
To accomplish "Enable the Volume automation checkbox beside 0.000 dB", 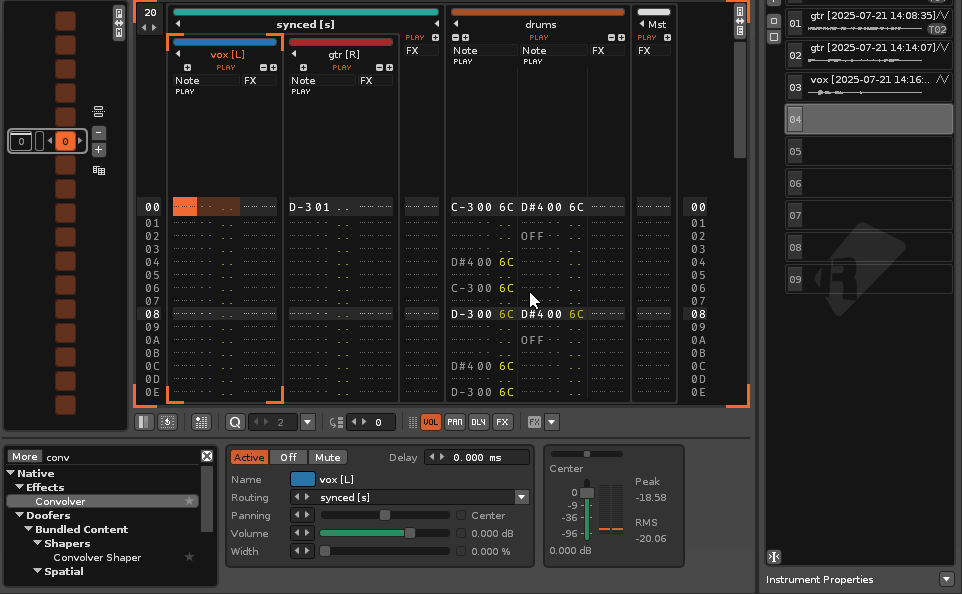I will tap(461, 533).
